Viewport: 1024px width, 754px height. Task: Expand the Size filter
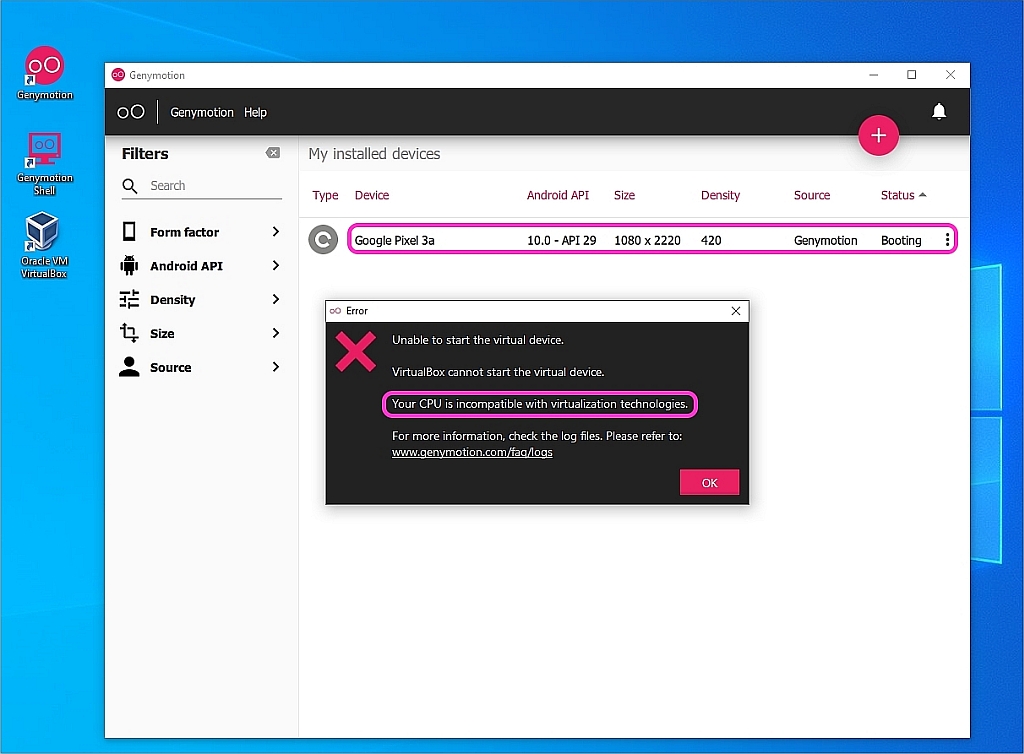coord(276,333)
